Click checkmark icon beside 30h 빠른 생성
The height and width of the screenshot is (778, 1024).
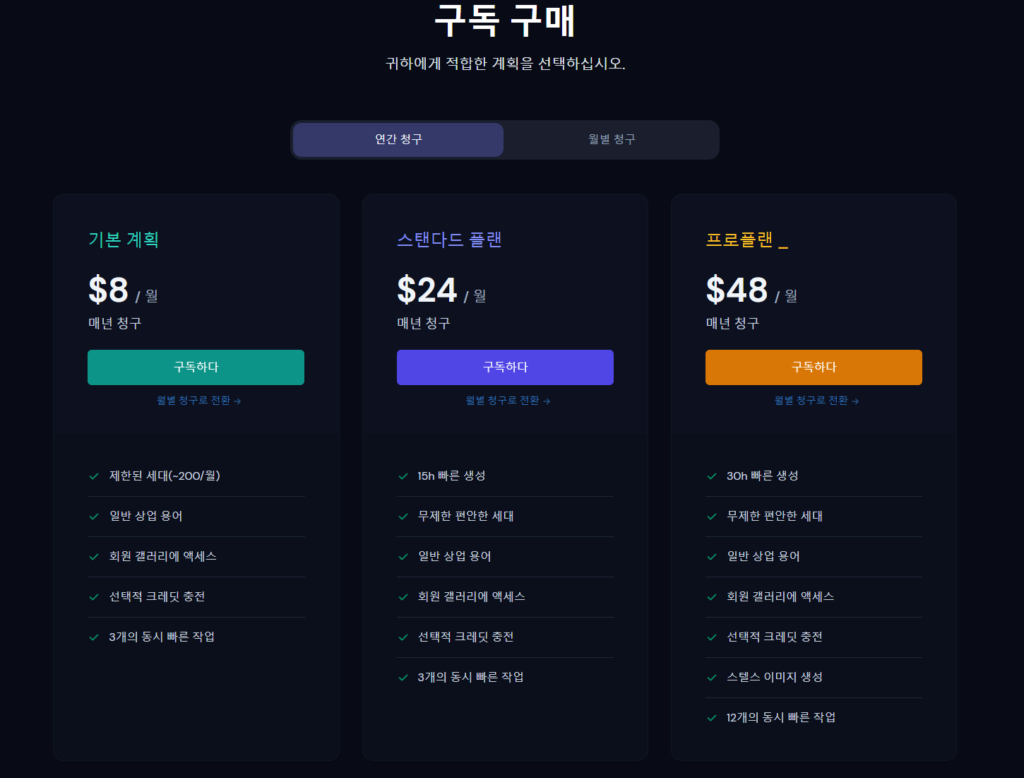point(712,476)
